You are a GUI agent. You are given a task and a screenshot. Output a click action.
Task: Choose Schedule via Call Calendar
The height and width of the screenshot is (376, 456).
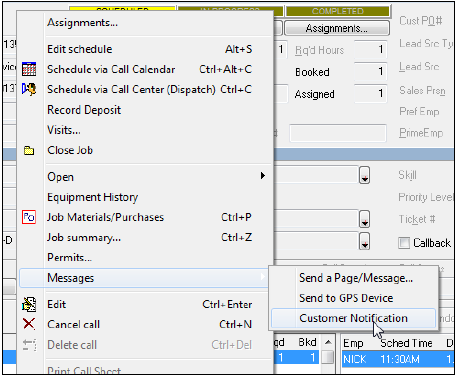146,69
